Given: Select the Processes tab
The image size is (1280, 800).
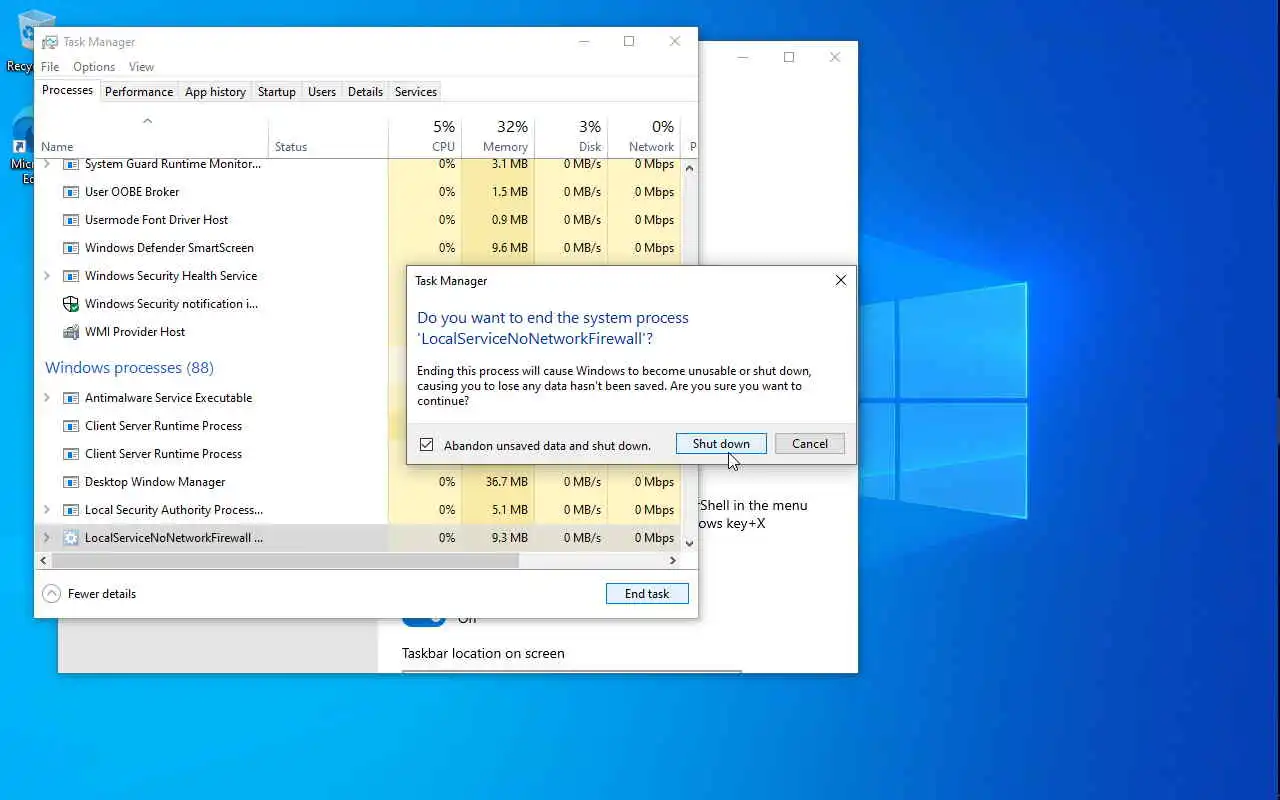Looking at the screenshot, I should (x=67, y=90).
